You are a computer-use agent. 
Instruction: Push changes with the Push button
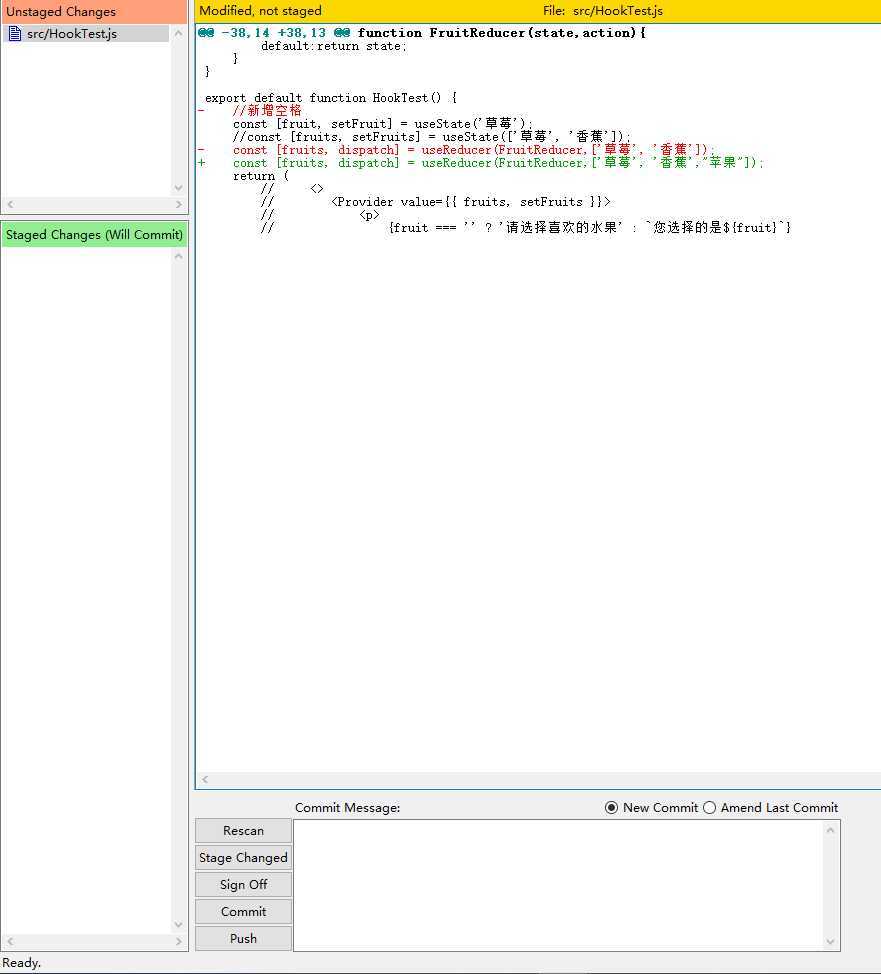tap(243, 939)
